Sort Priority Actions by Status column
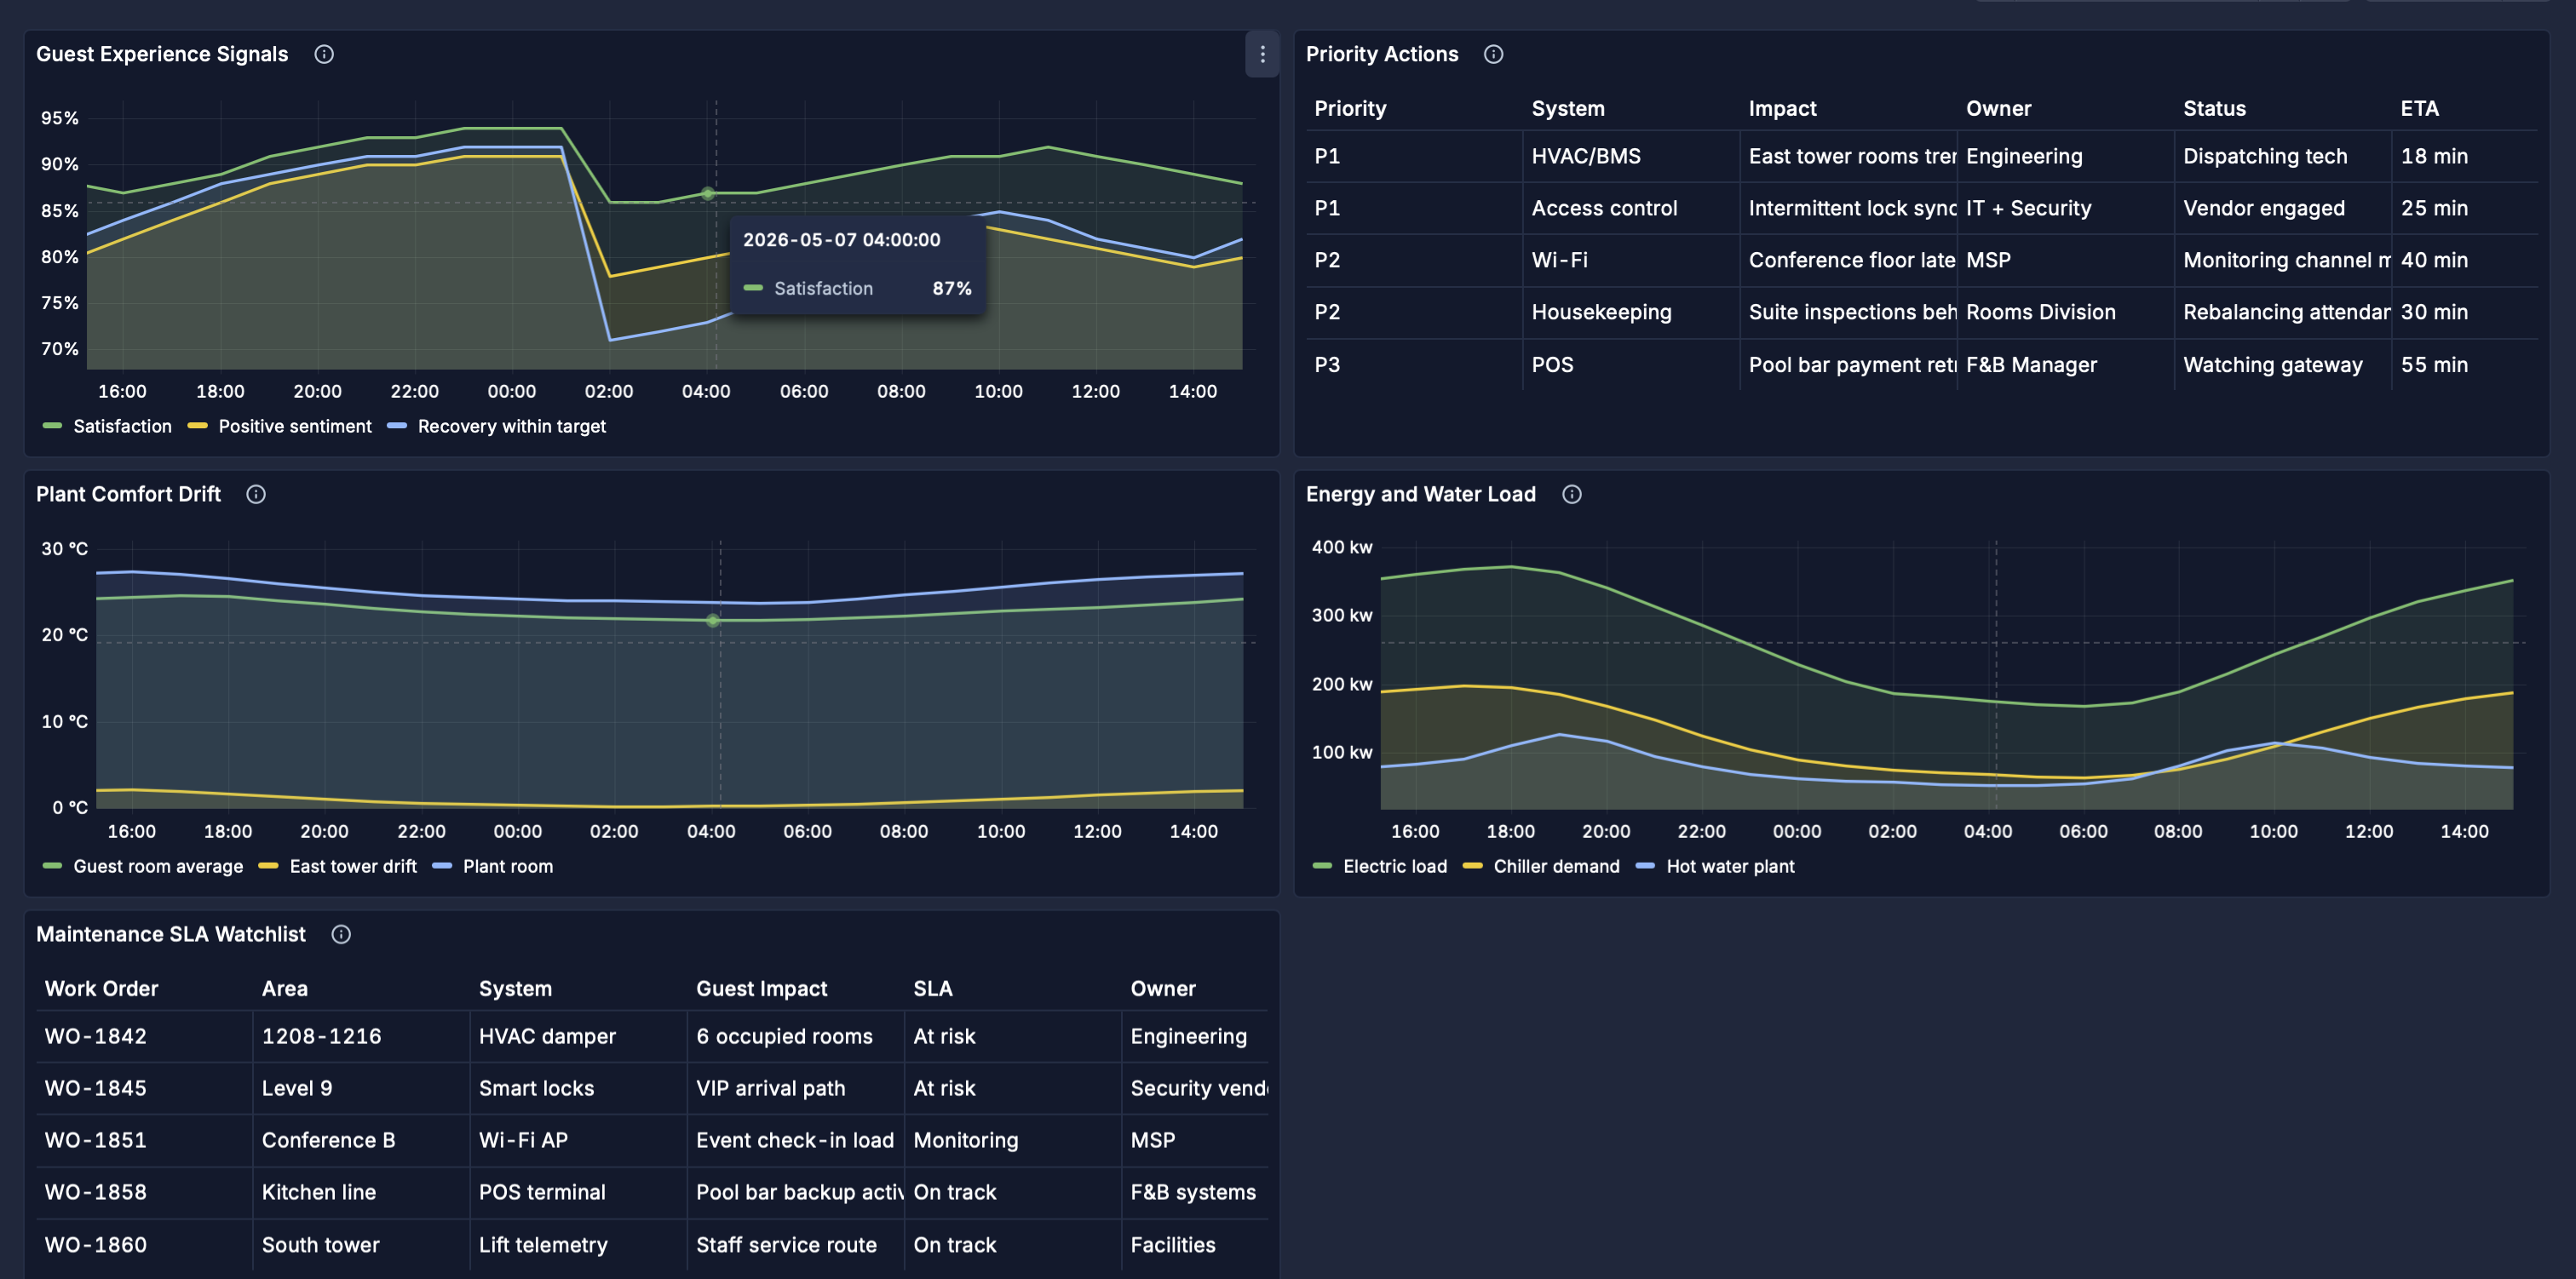This screenshot has width=2576, height=1279. click(2214, 108)
